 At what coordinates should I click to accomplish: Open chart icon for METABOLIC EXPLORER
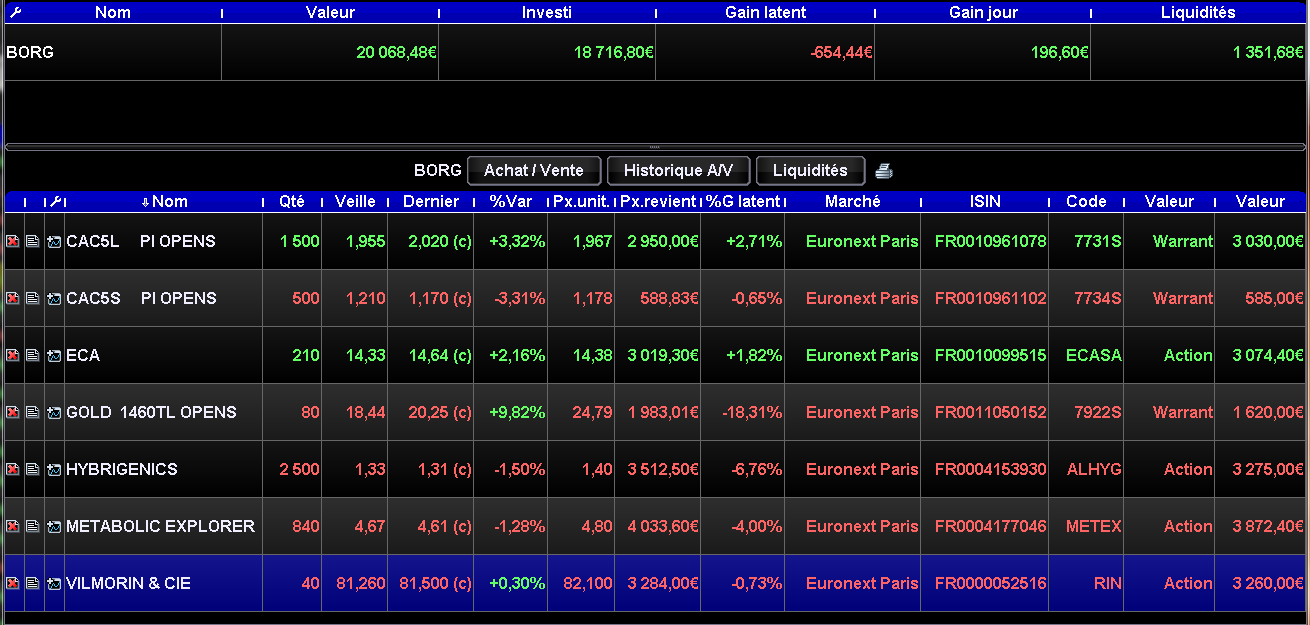(54, 526)
